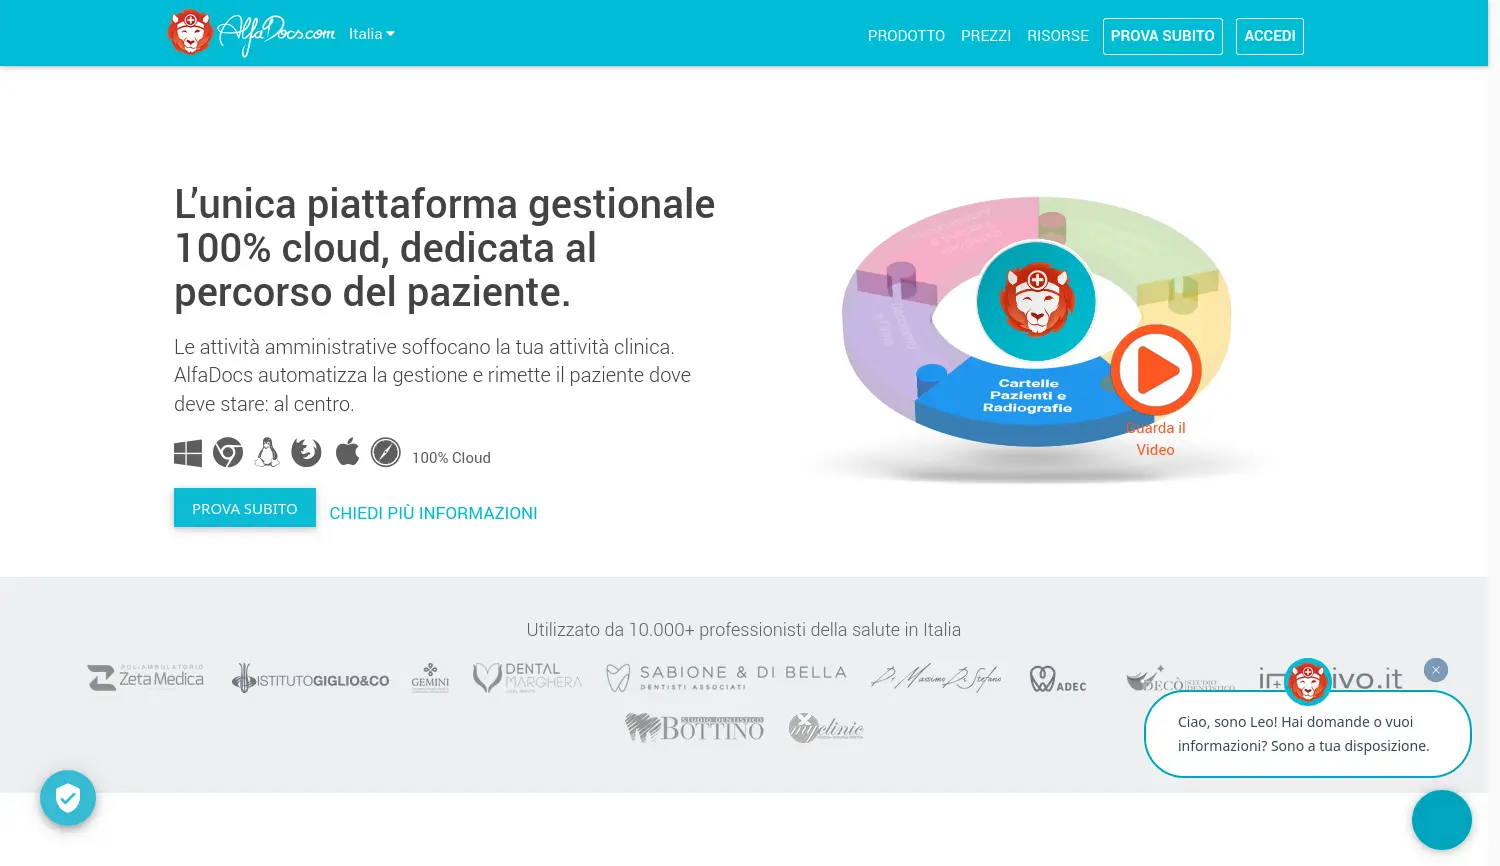Viewport: 1500px width, 866px height.
Task: Open the PREZZI menu
Action: (x=986, y=35)
